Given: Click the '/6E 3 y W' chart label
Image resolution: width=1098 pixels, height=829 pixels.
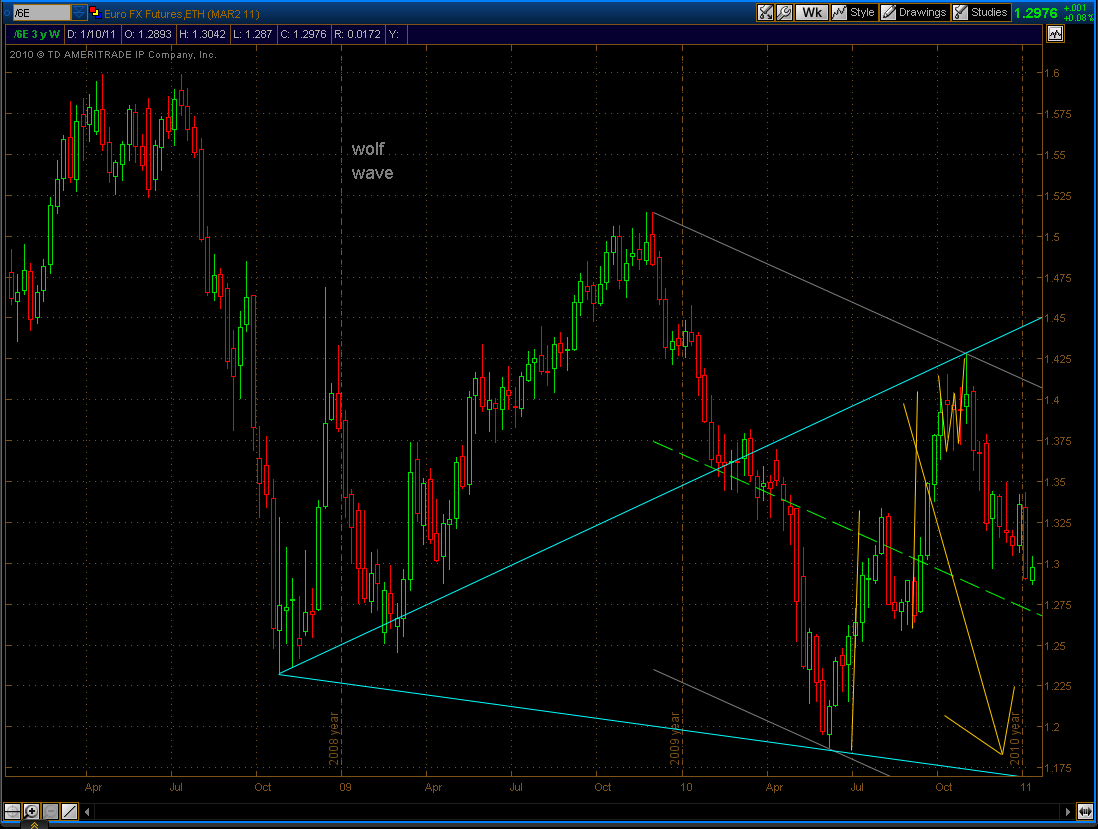Looking at the screenshot, I should tap(36, 34).
